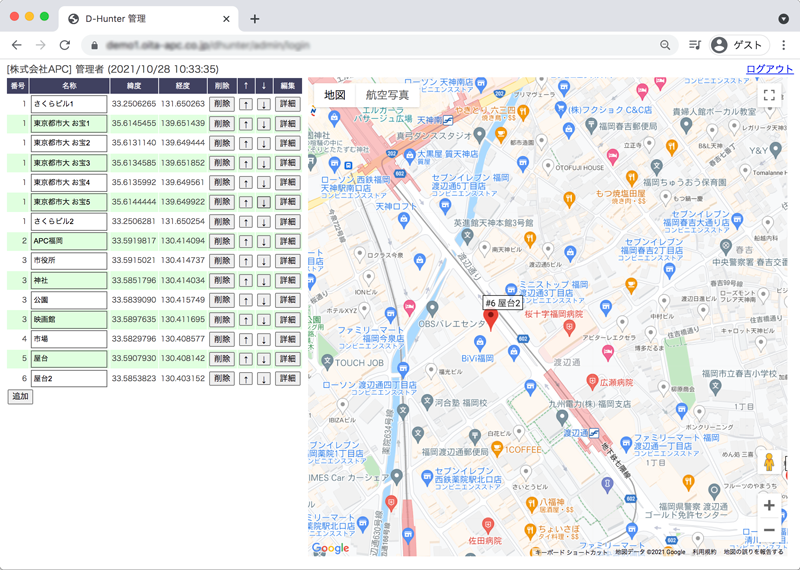This screenshot has width=800, height=570.
Task: Select the 1COFFEE cafe map pin
Action: (496, 449)
